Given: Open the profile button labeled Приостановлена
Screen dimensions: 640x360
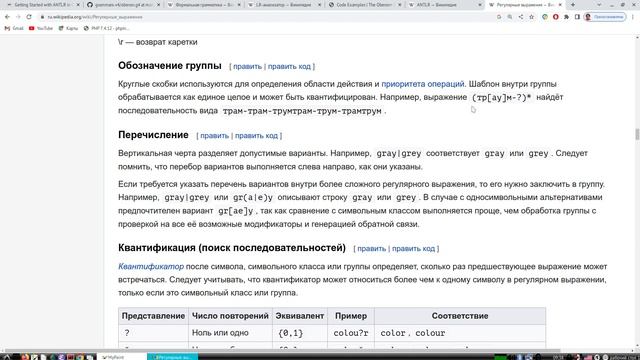Looking at the screenshot, I should tap(605, 17).
